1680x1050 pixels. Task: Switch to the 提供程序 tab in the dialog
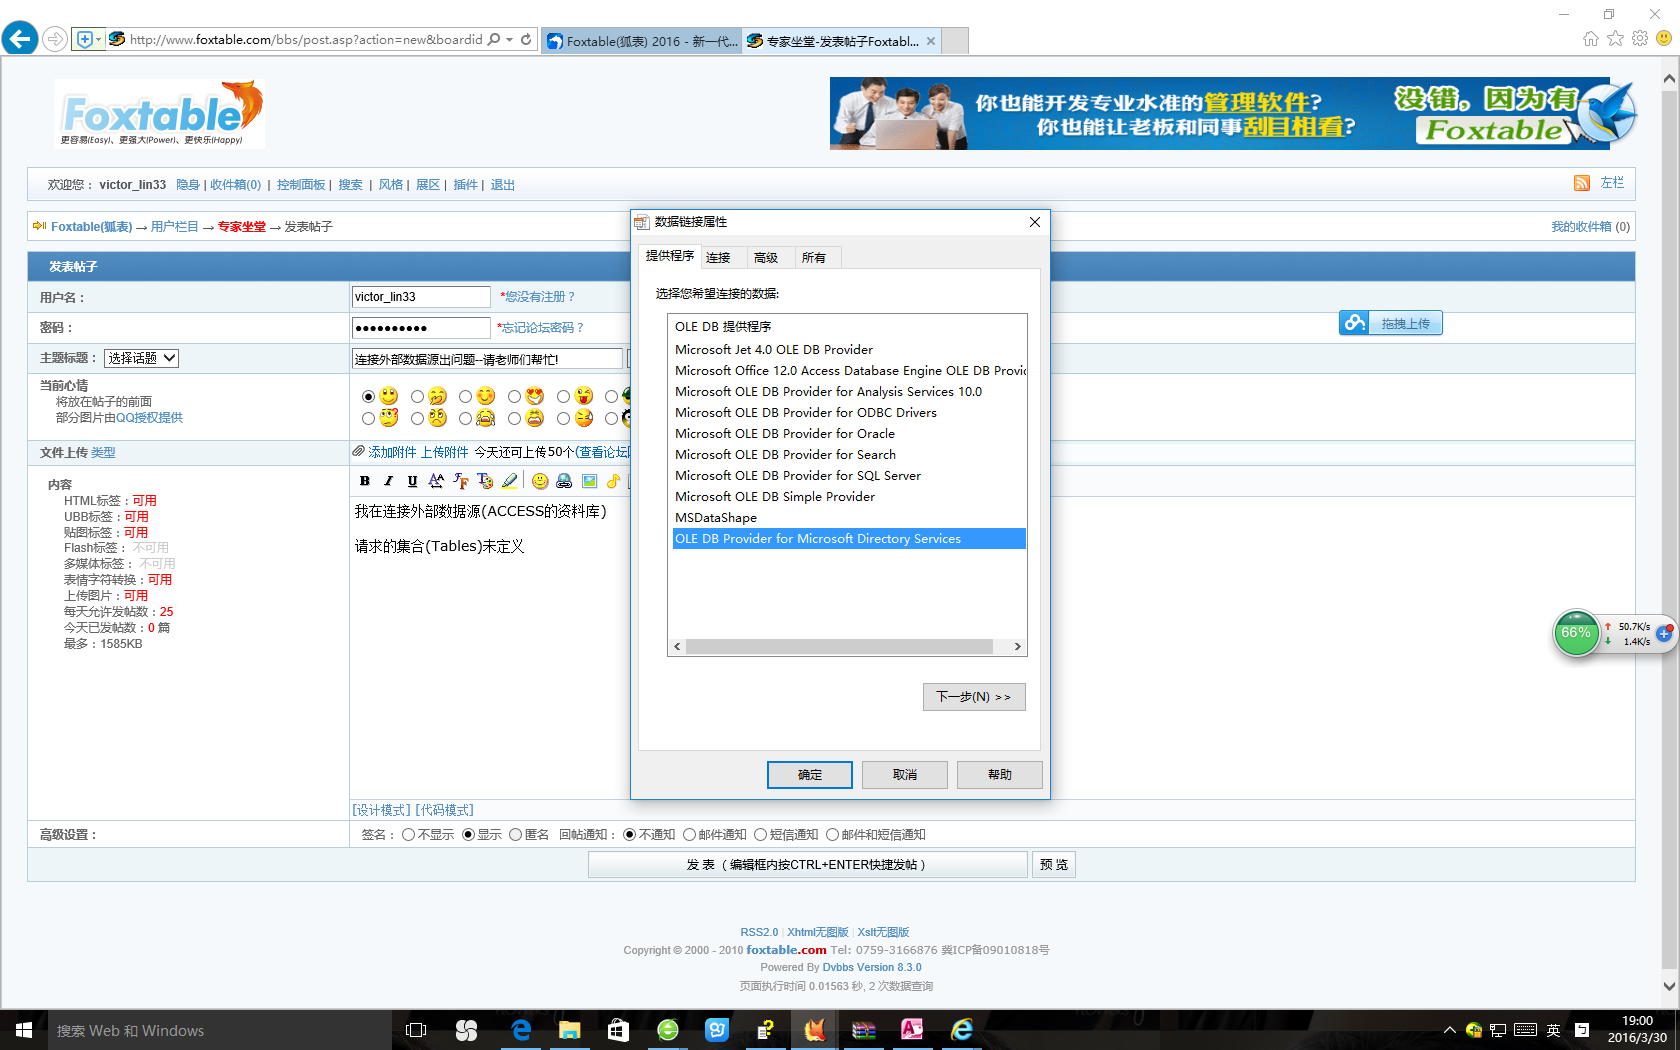coord(670,256)
